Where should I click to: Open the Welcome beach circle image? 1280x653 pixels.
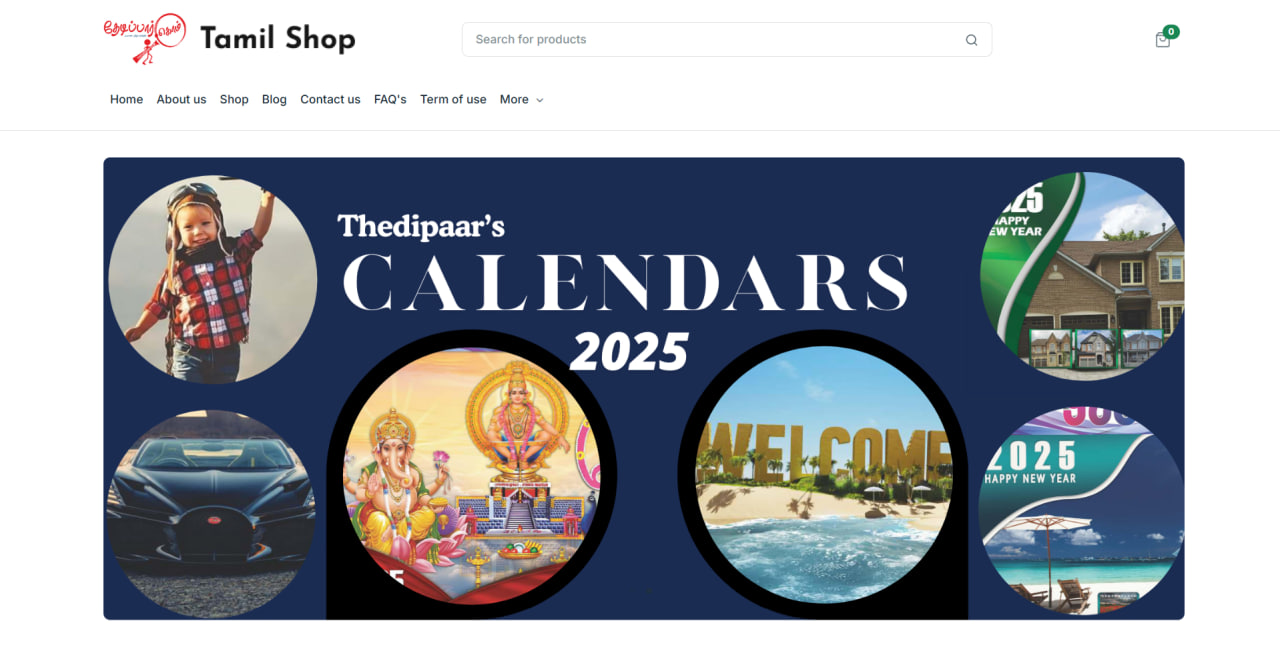[823, 475]
